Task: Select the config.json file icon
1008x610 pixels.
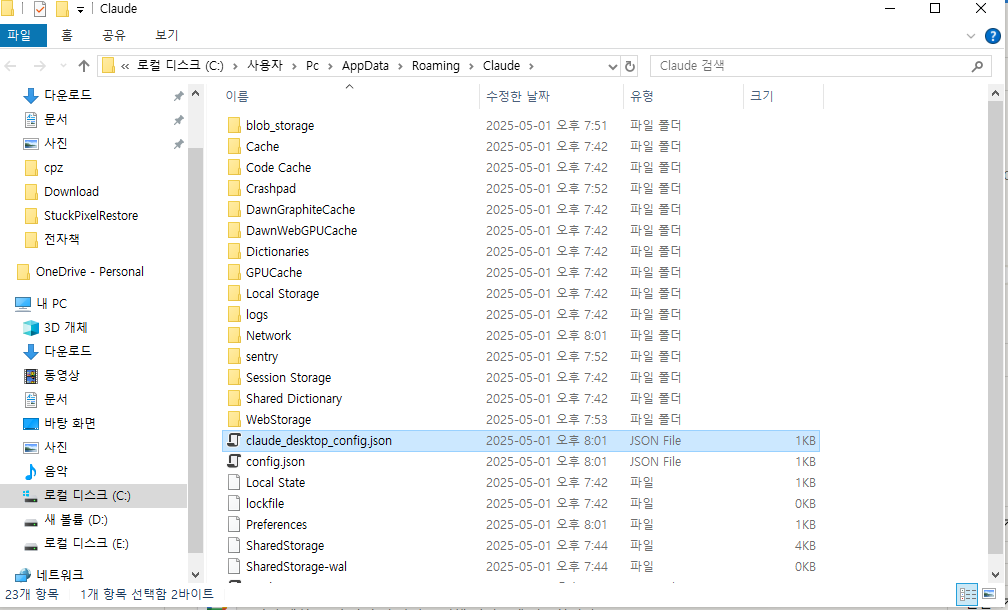Action: pos(234,462)
